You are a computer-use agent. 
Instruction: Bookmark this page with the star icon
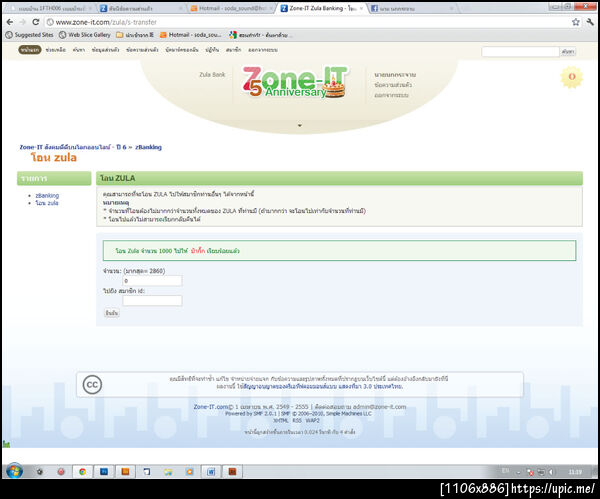(576, 22)
